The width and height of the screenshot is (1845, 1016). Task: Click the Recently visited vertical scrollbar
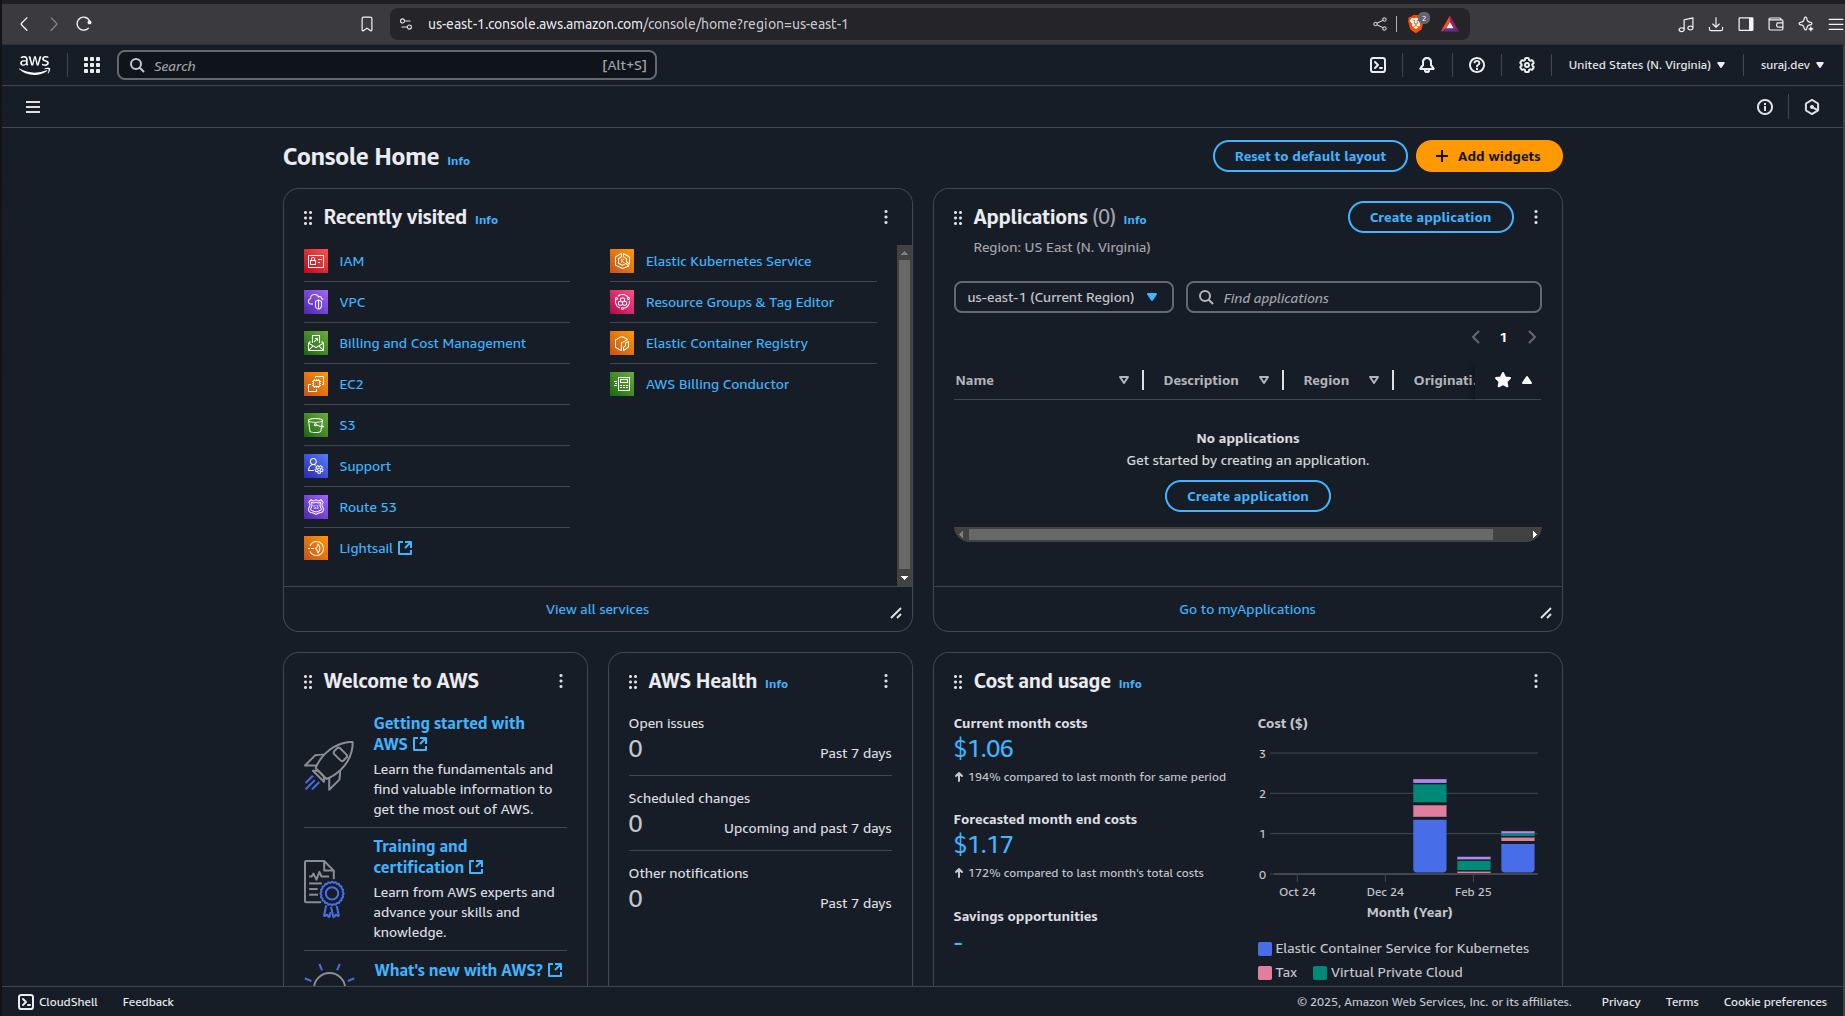904,415
